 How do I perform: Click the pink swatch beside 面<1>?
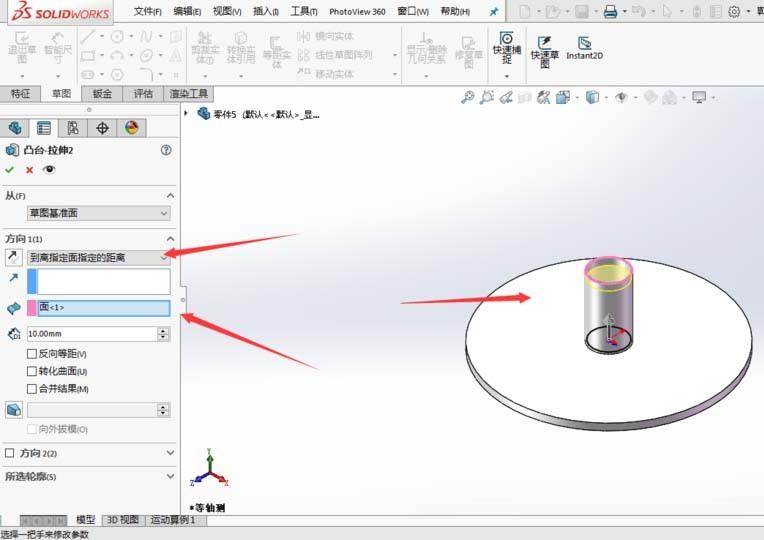coord(32,308)
